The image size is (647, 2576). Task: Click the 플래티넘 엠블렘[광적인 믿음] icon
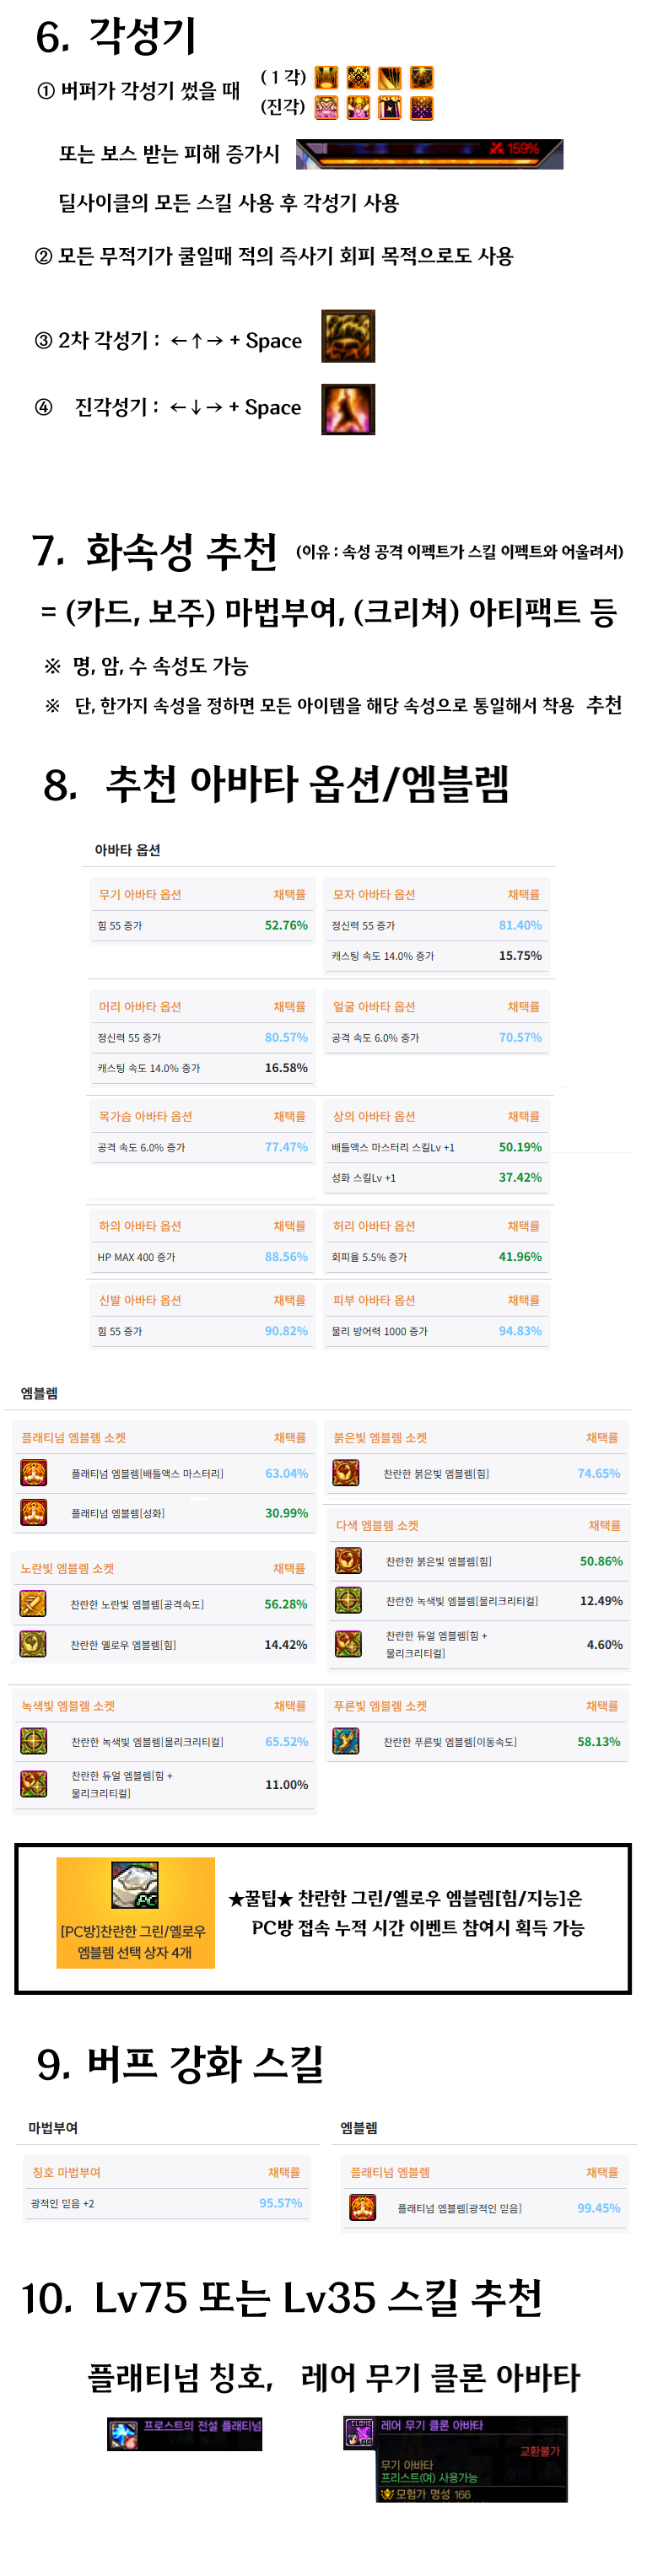(362, 2207)
